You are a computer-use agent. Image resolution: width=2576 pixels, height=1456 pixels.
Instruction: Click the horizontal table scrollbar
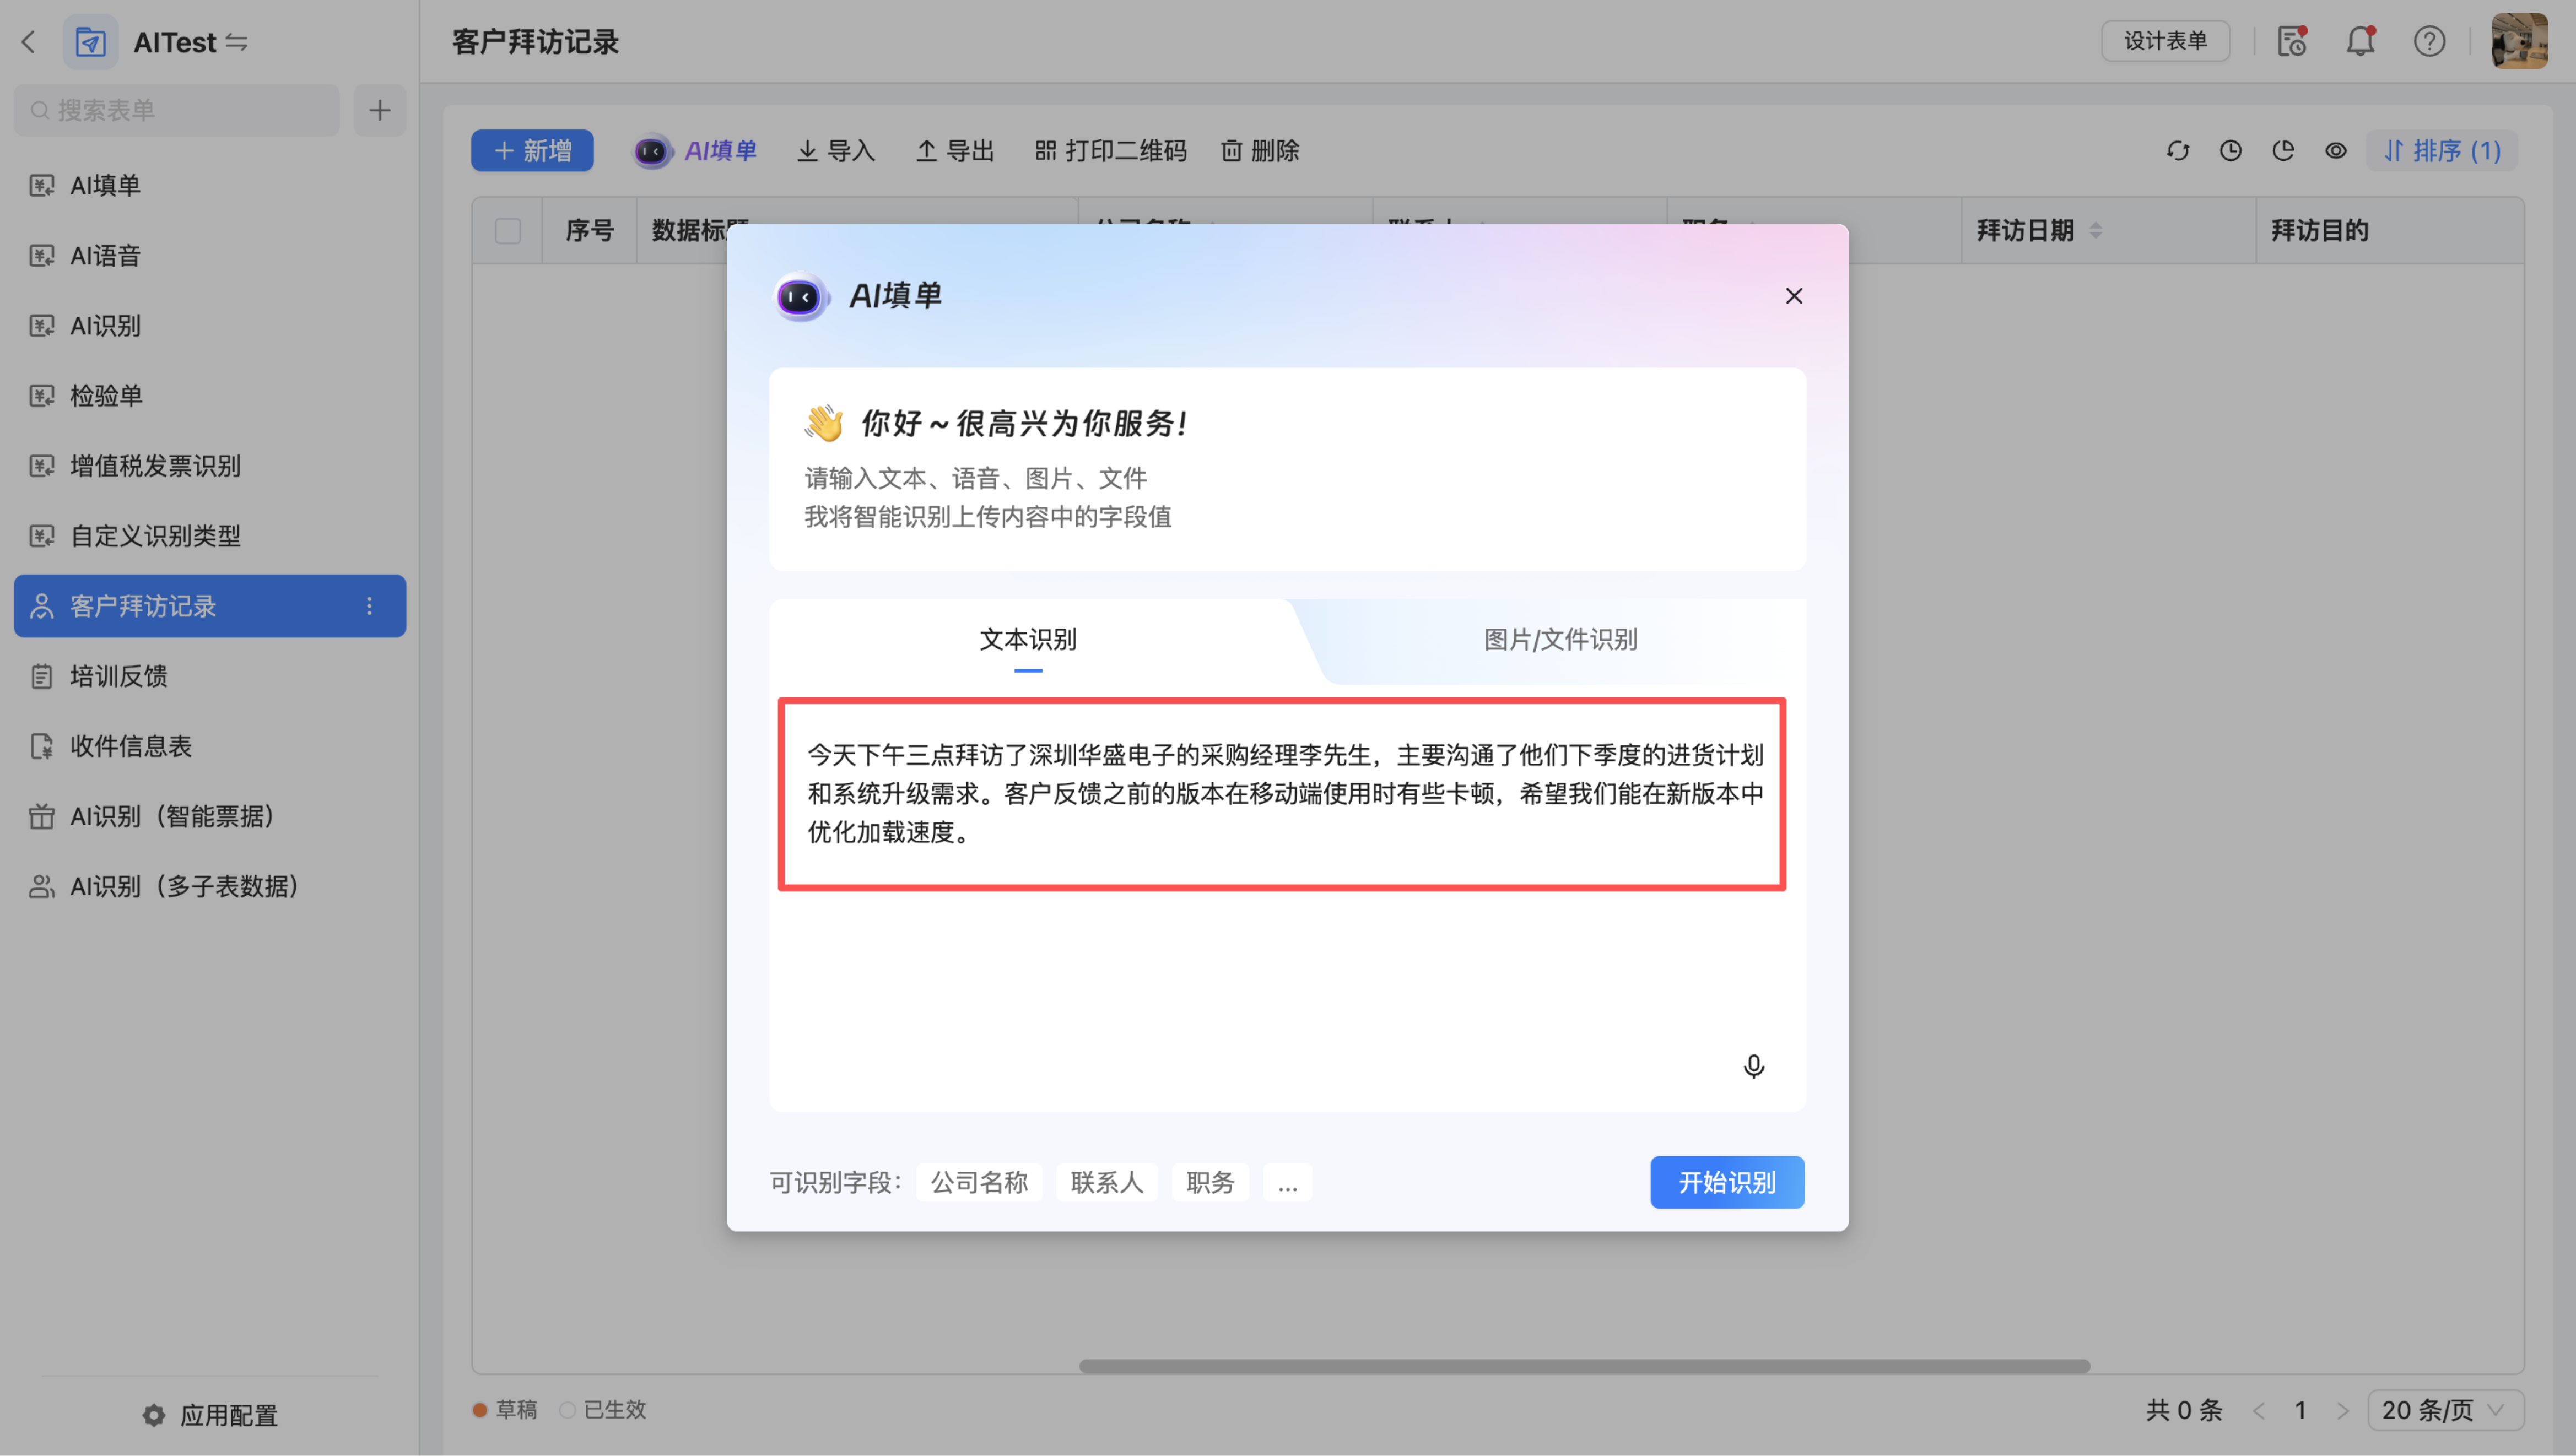[1584, 1366]
